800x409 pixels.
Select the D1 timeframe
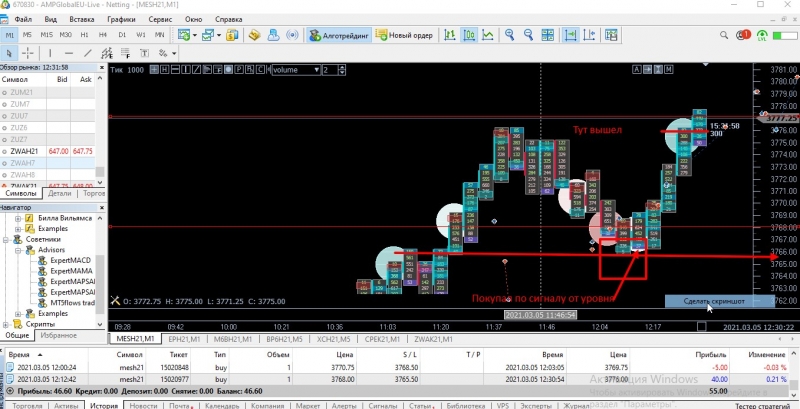coord(122,35)
